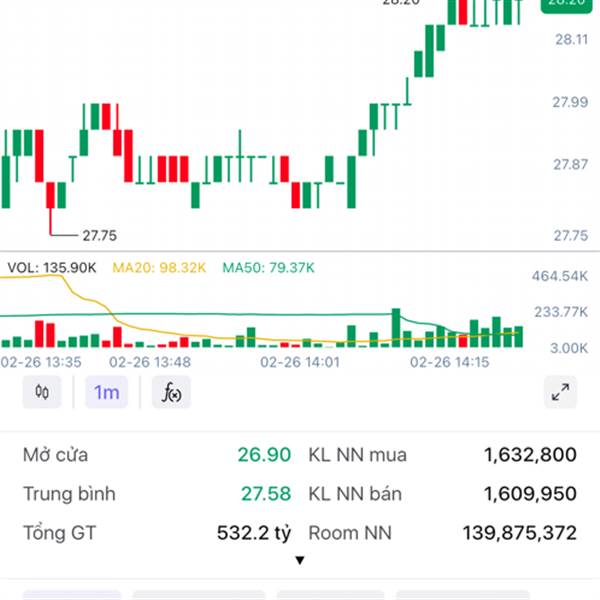This screenshot has height=600, width=600.
Task: Click the 3.00K volume axis label
Action: click(x=569, y=348)
